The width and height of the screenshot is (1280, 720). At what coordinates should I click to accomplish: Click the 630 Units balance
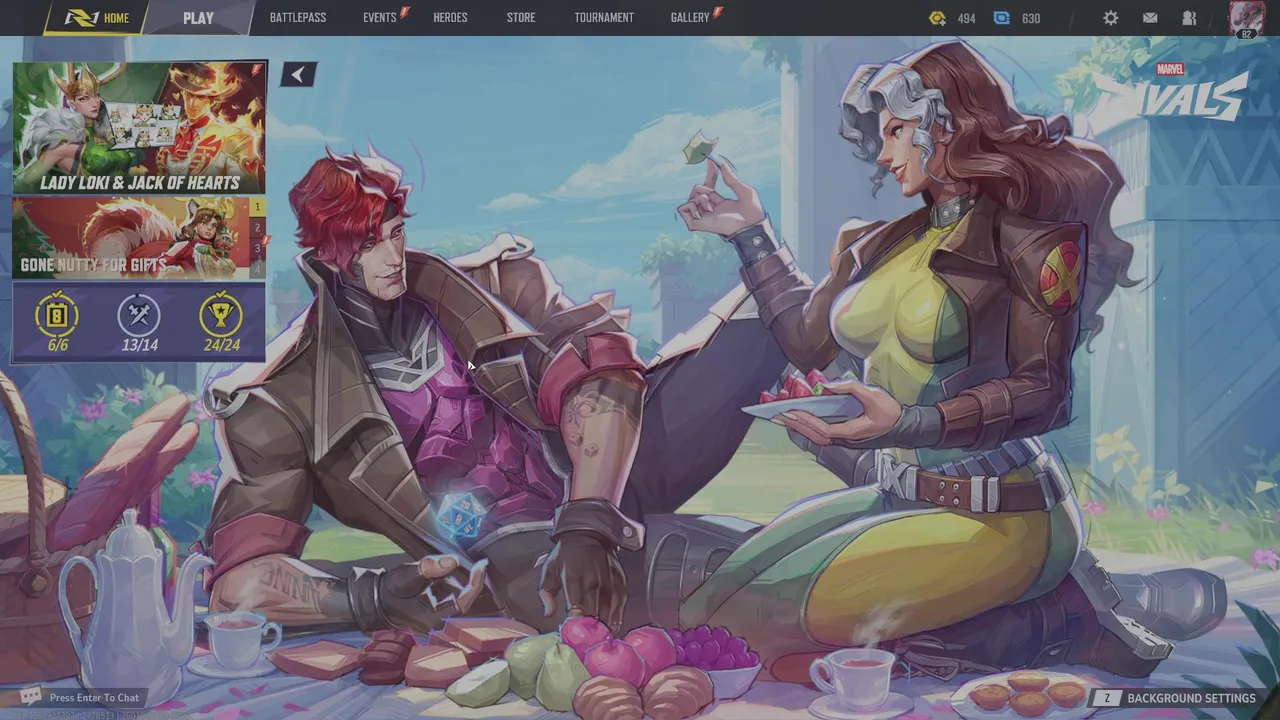pos(1031,18)
